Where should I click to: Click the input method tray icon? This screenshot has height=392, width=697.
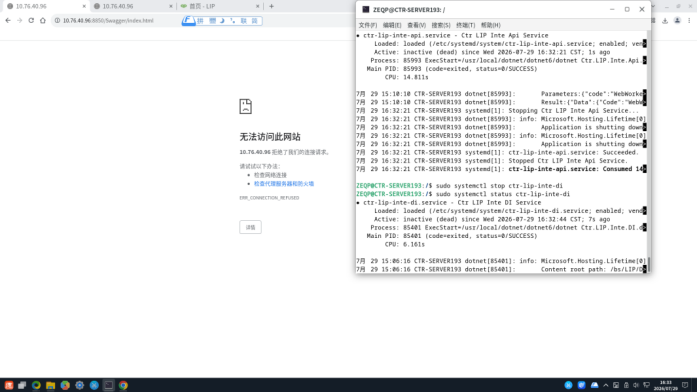click(594, 385)
